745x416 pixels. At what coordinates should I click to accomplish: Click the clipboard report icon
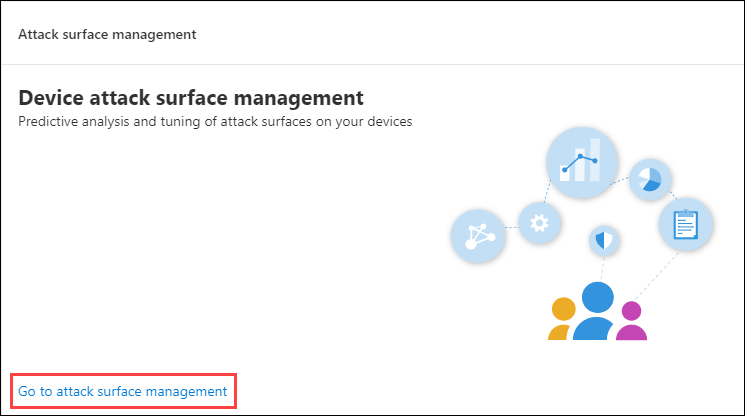tap(685, 224)
